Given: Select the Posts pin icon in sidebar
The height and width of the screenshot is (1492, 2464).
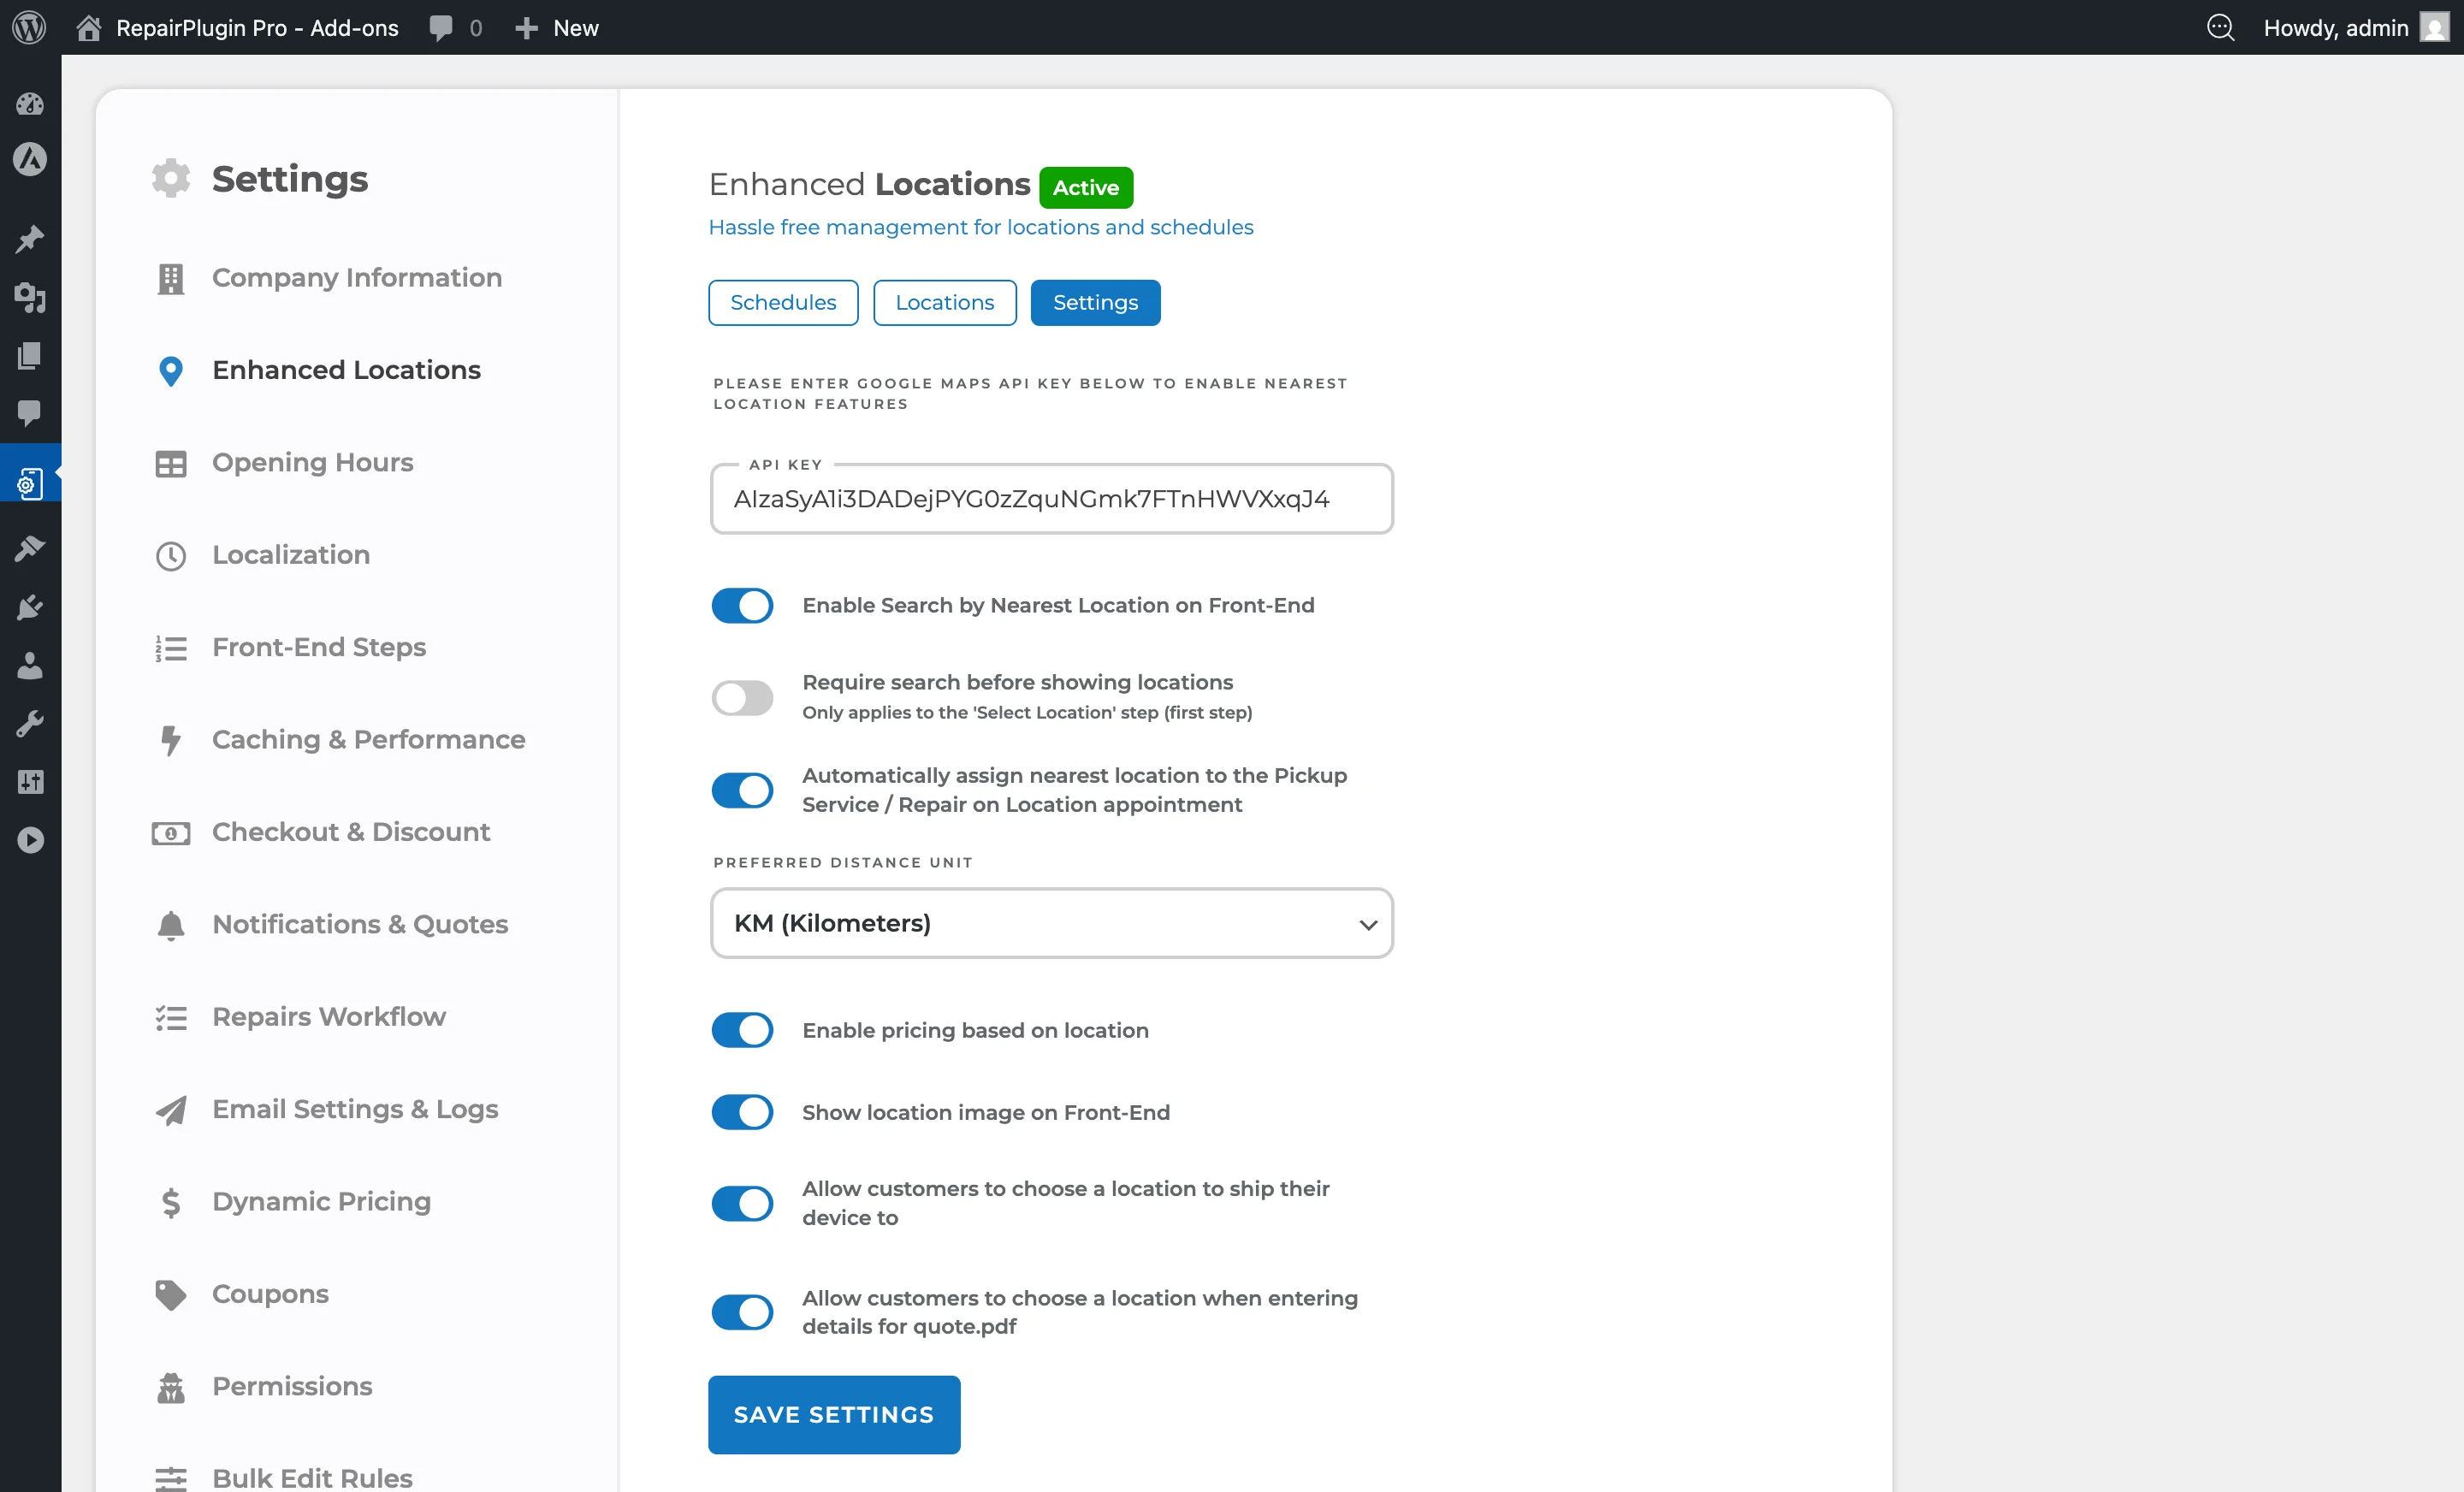Looking at the screenshot, I should click(x=30, y=238).
